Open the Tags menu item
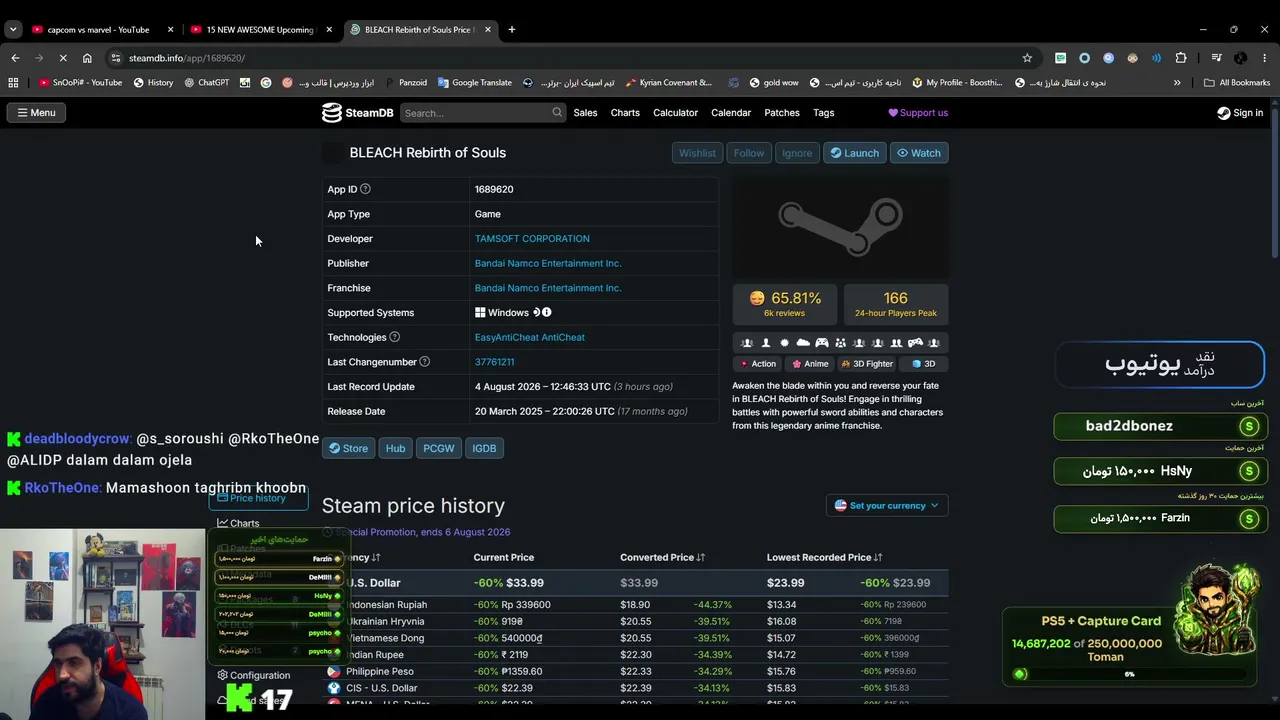1280x720 pixels. coord(824,113)
